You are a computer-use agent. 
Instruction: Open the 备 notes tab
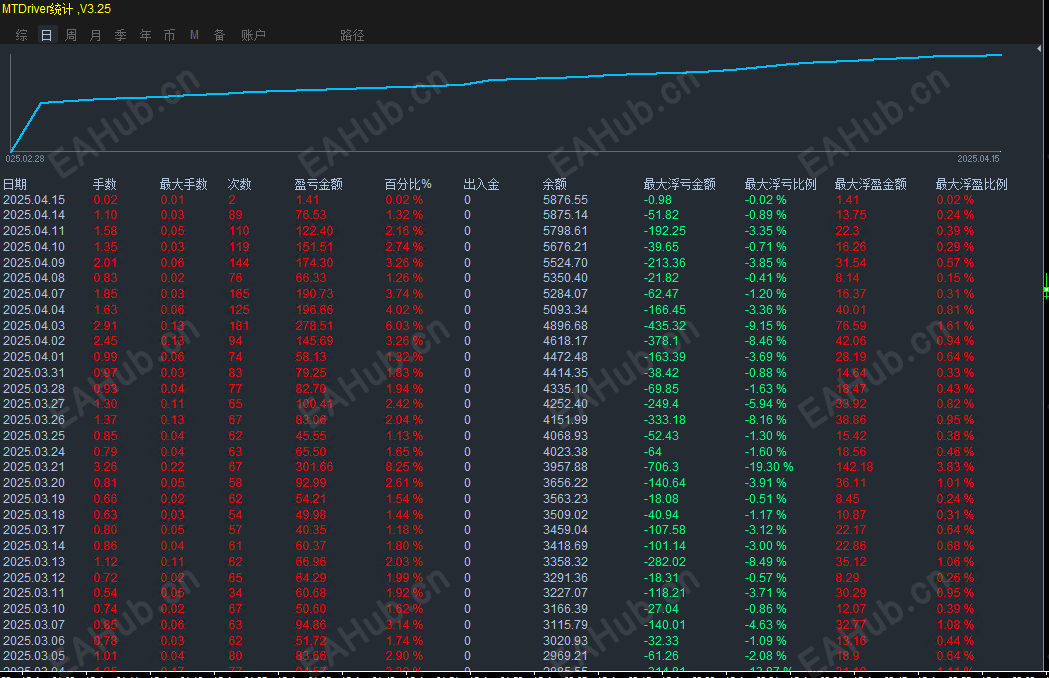(219, 35)
